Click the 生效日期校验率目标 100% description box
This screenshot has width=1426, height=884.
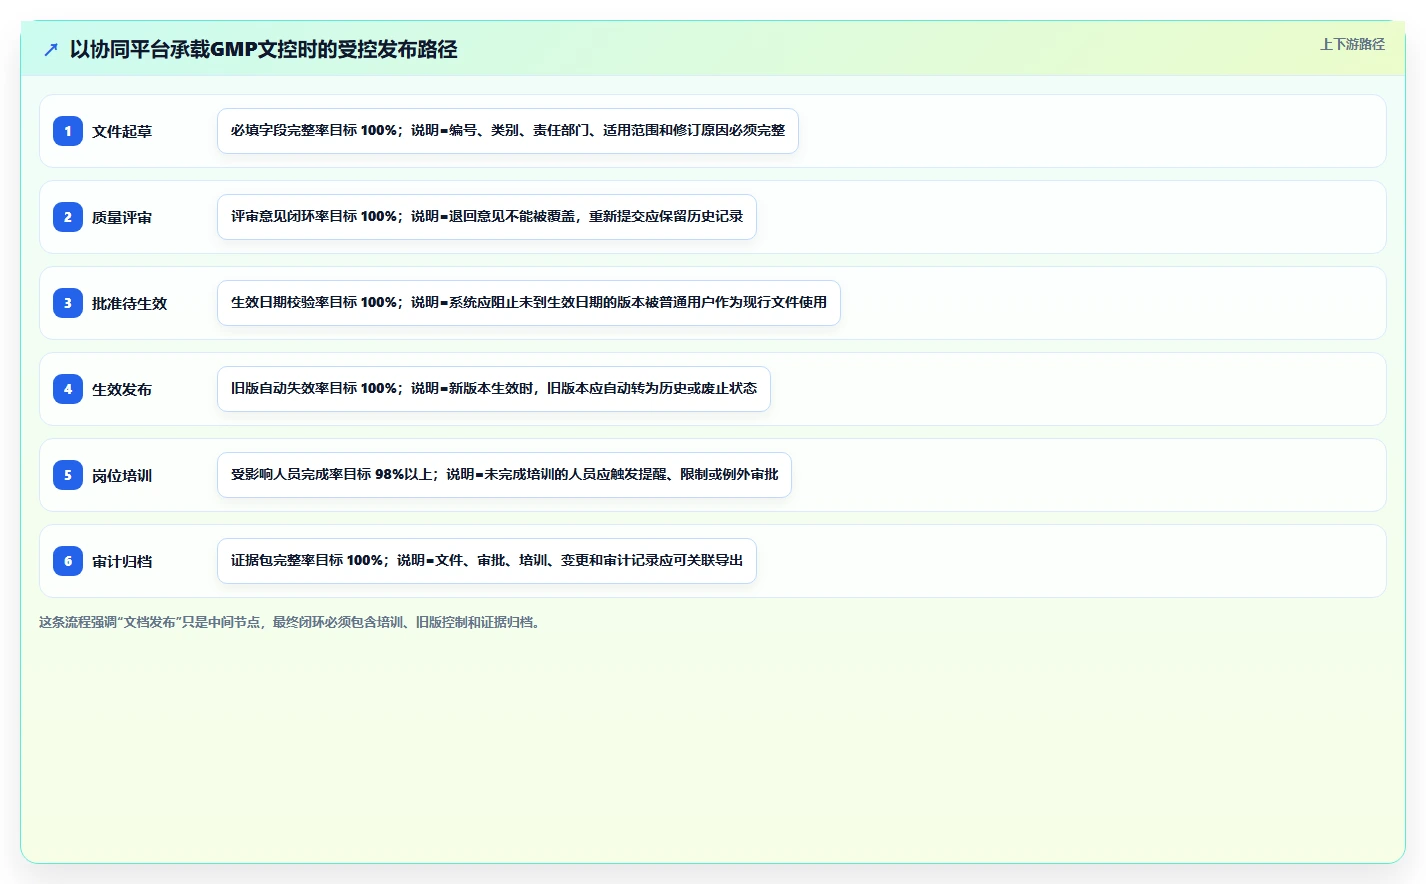529,303
